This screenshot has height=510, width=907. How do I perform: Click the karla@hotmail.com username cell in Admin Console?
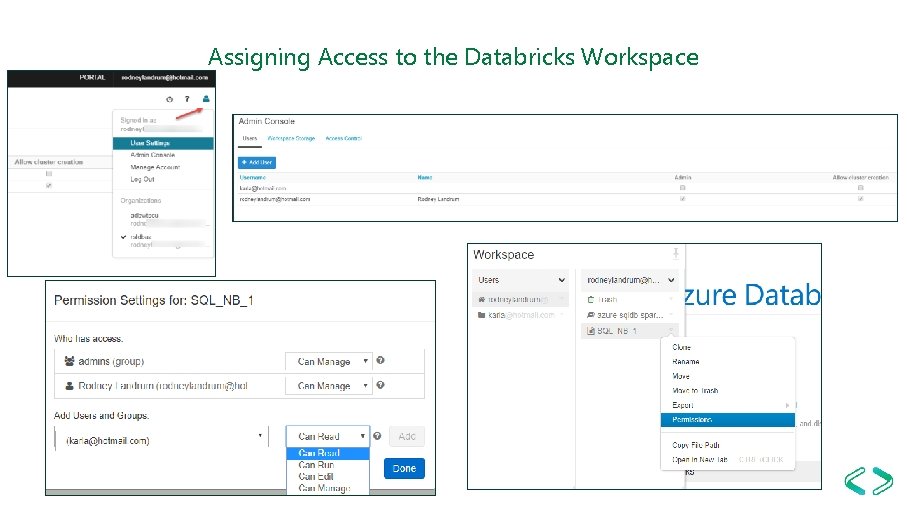[263, 189]
